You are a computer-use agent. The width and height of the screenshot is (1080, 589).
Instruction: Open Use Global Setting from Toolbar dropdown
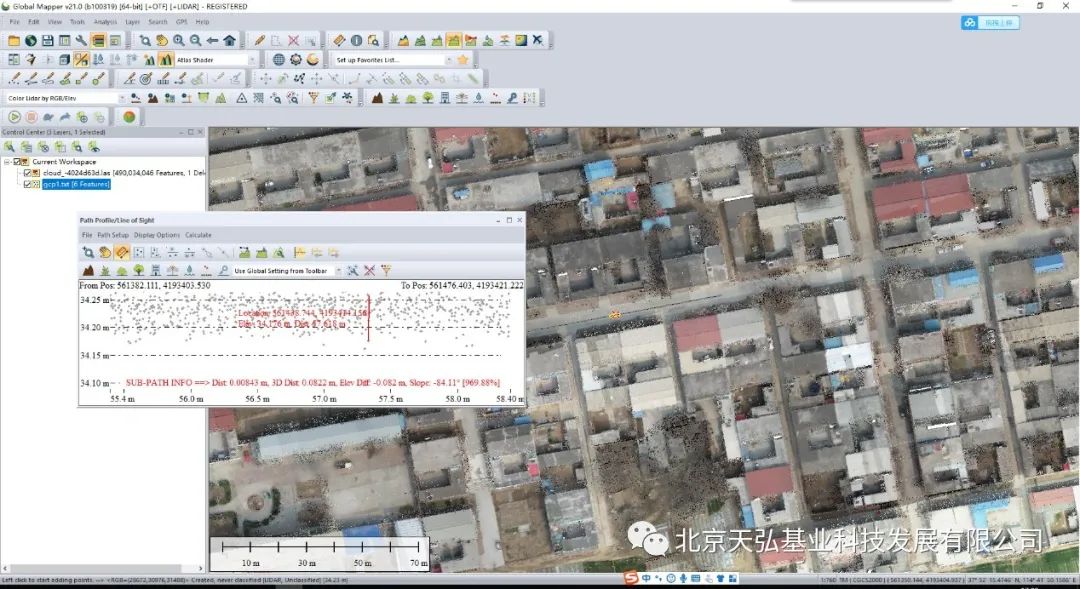pyautogui.click(x=338, y=271)
